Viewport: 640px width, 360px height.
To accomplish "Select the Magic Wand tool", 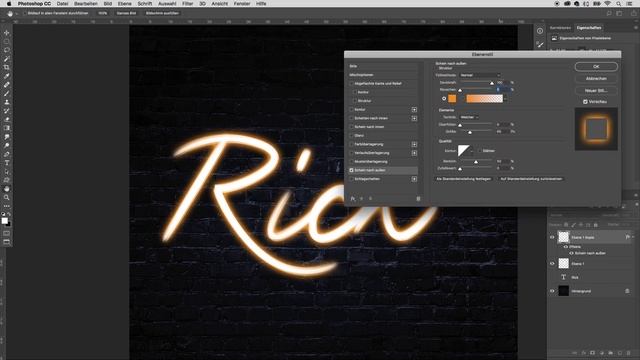I will pos(7,59).
